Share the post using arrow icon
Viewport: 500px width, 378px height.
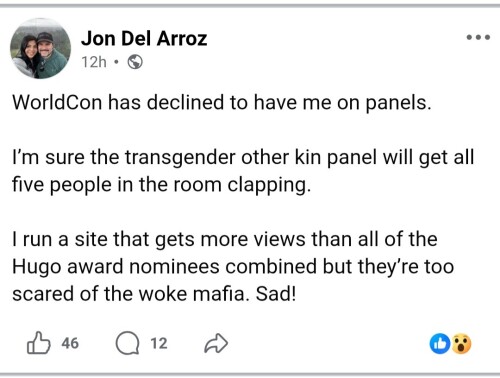216,343
